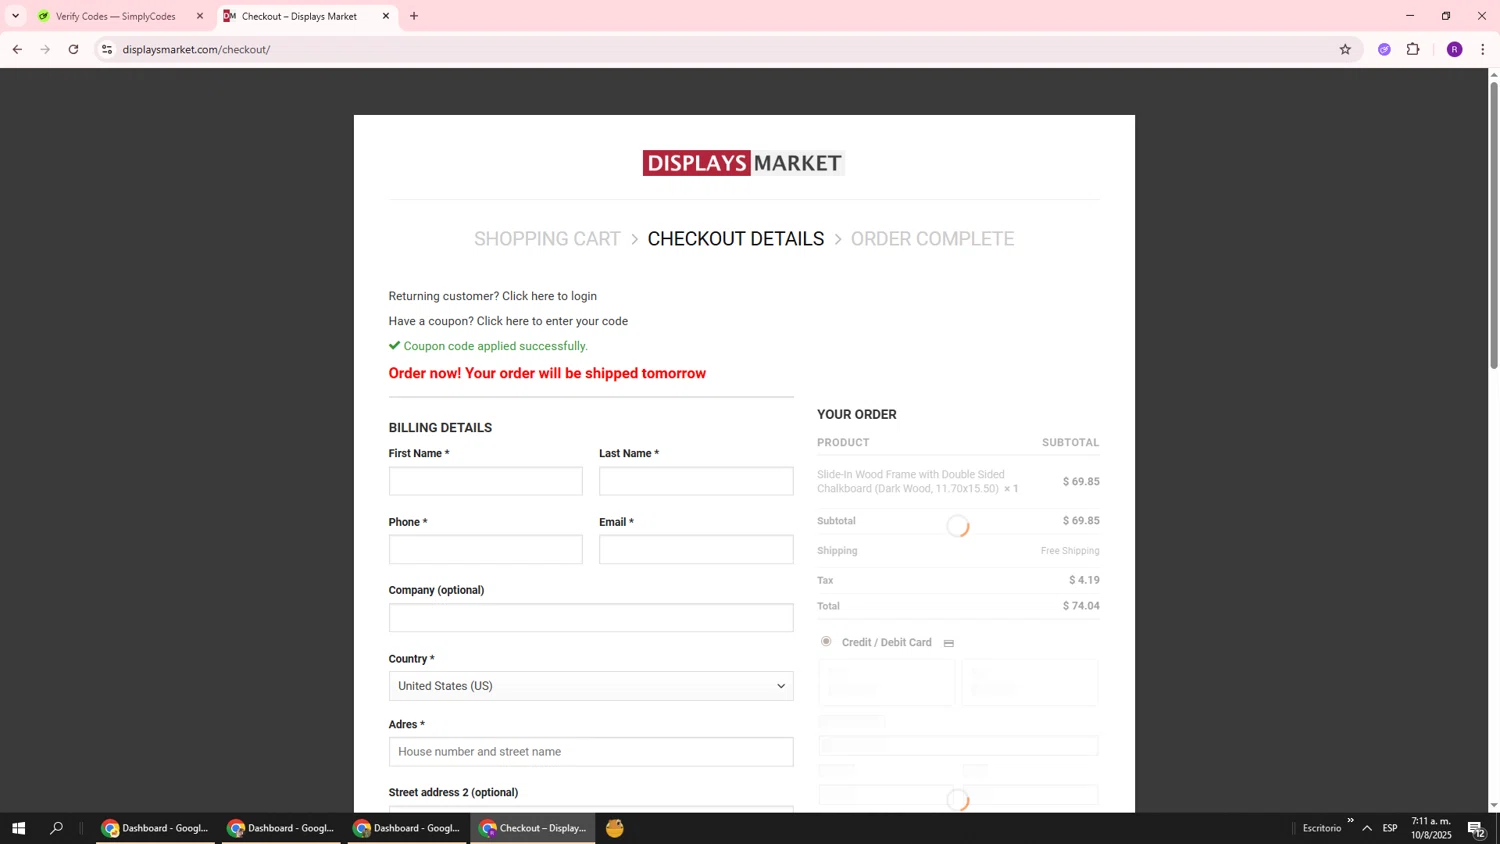
Task: Select the Credit / Debit Card radio button
Action: [x=826, y=641]
